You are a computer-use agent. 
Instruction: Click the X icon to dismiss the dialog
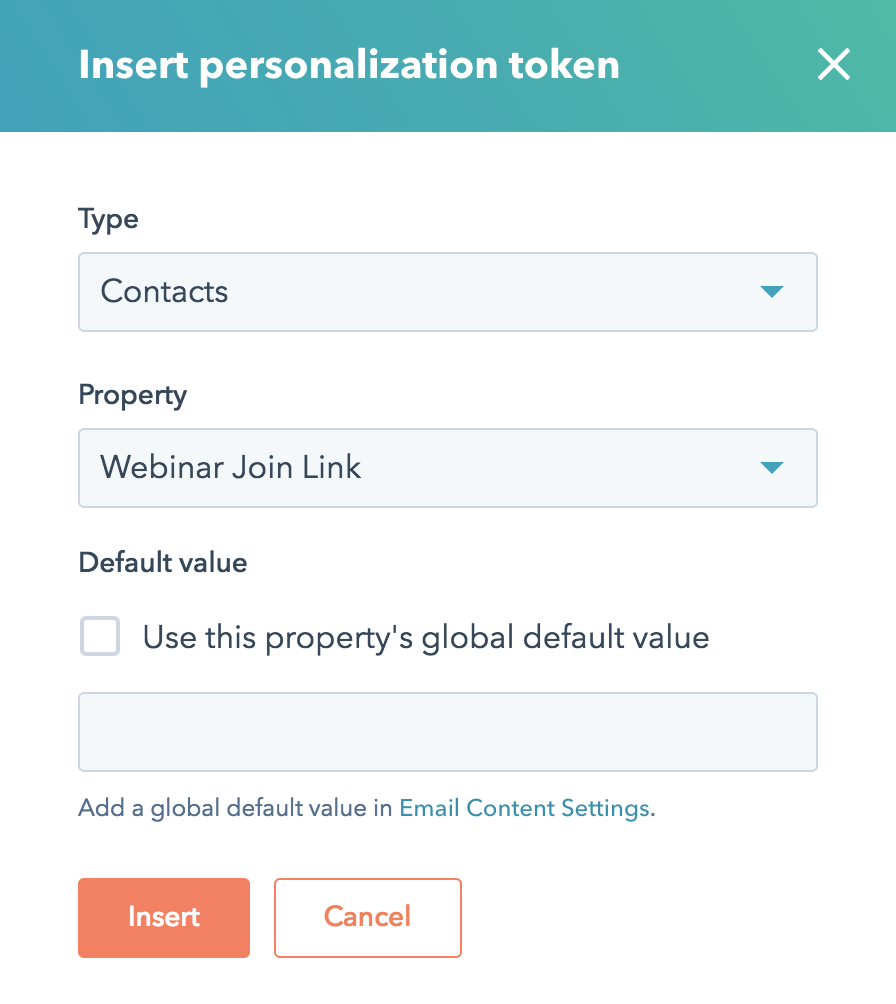pos(833,65)
